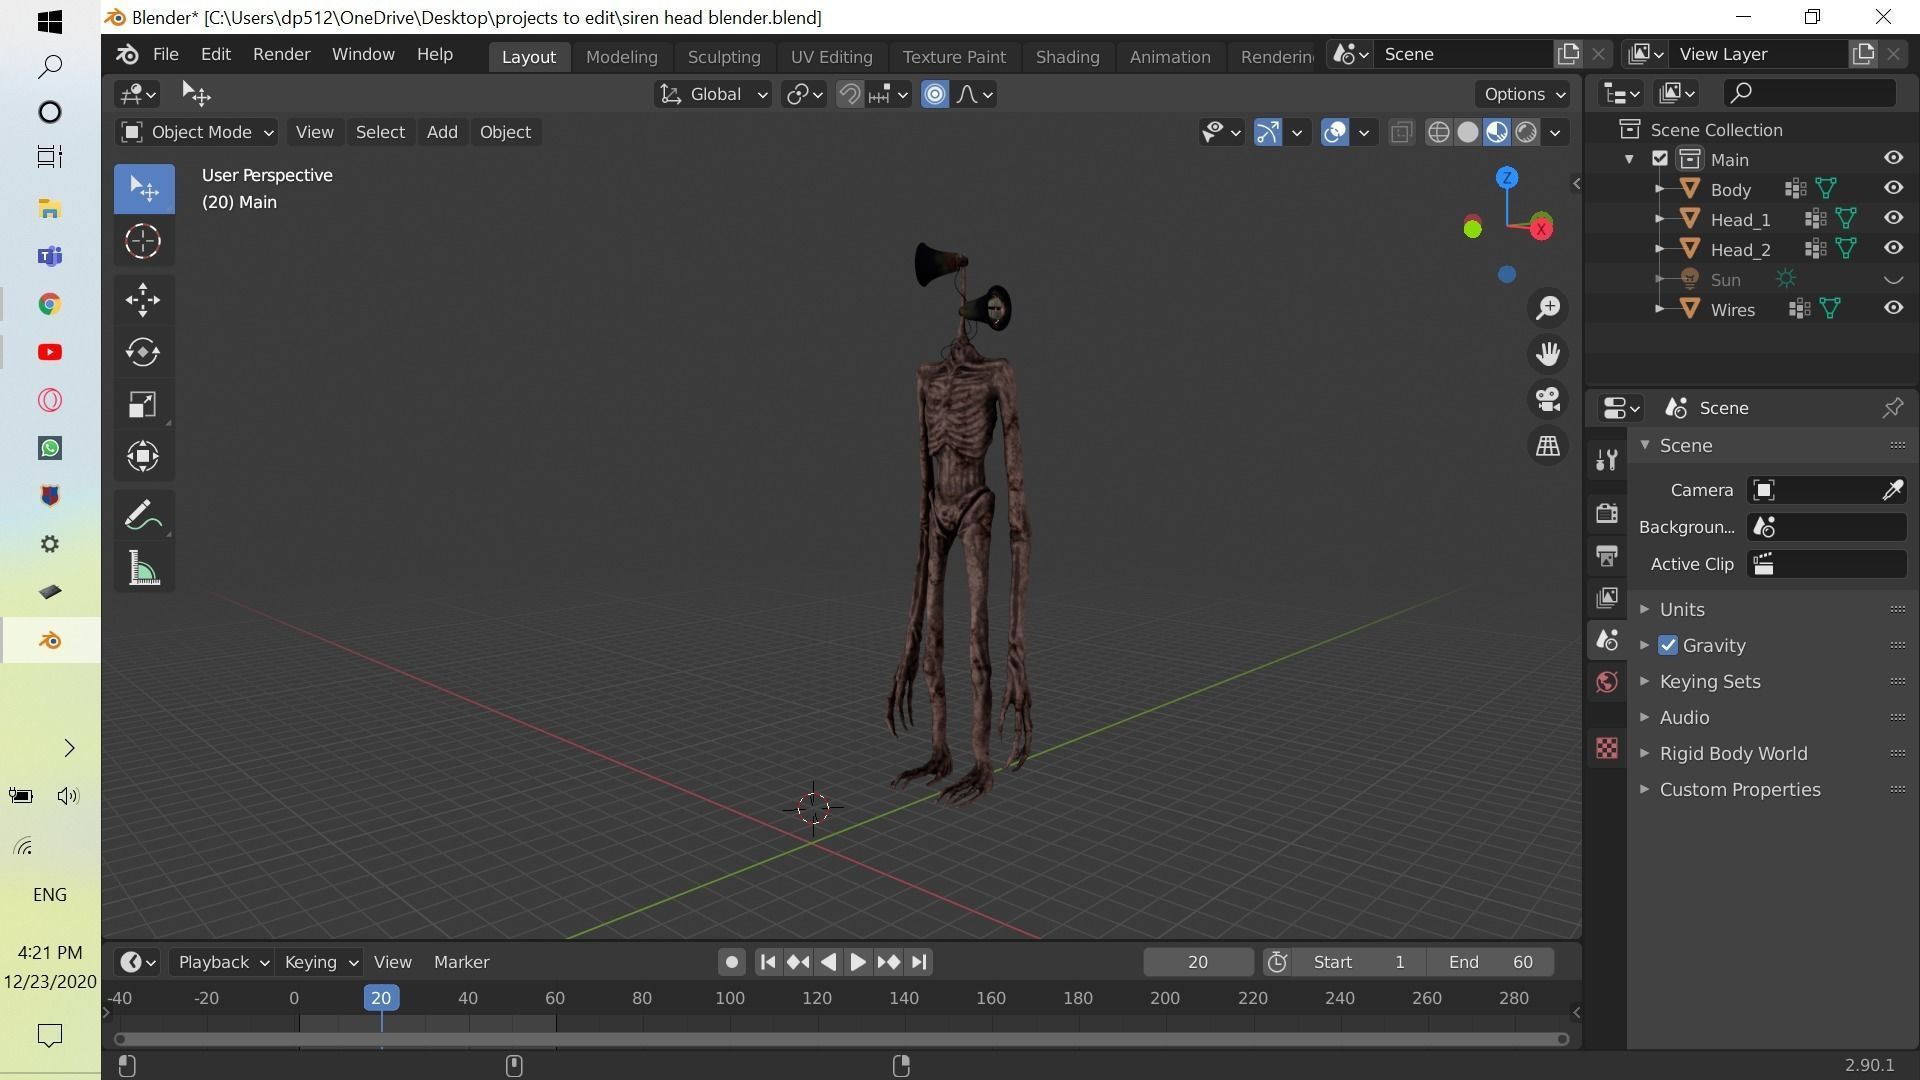Image resolution: width=1920 pixels, height=1080 pixels.
Task: Toggle X-ray mode
Action: 1401,132
